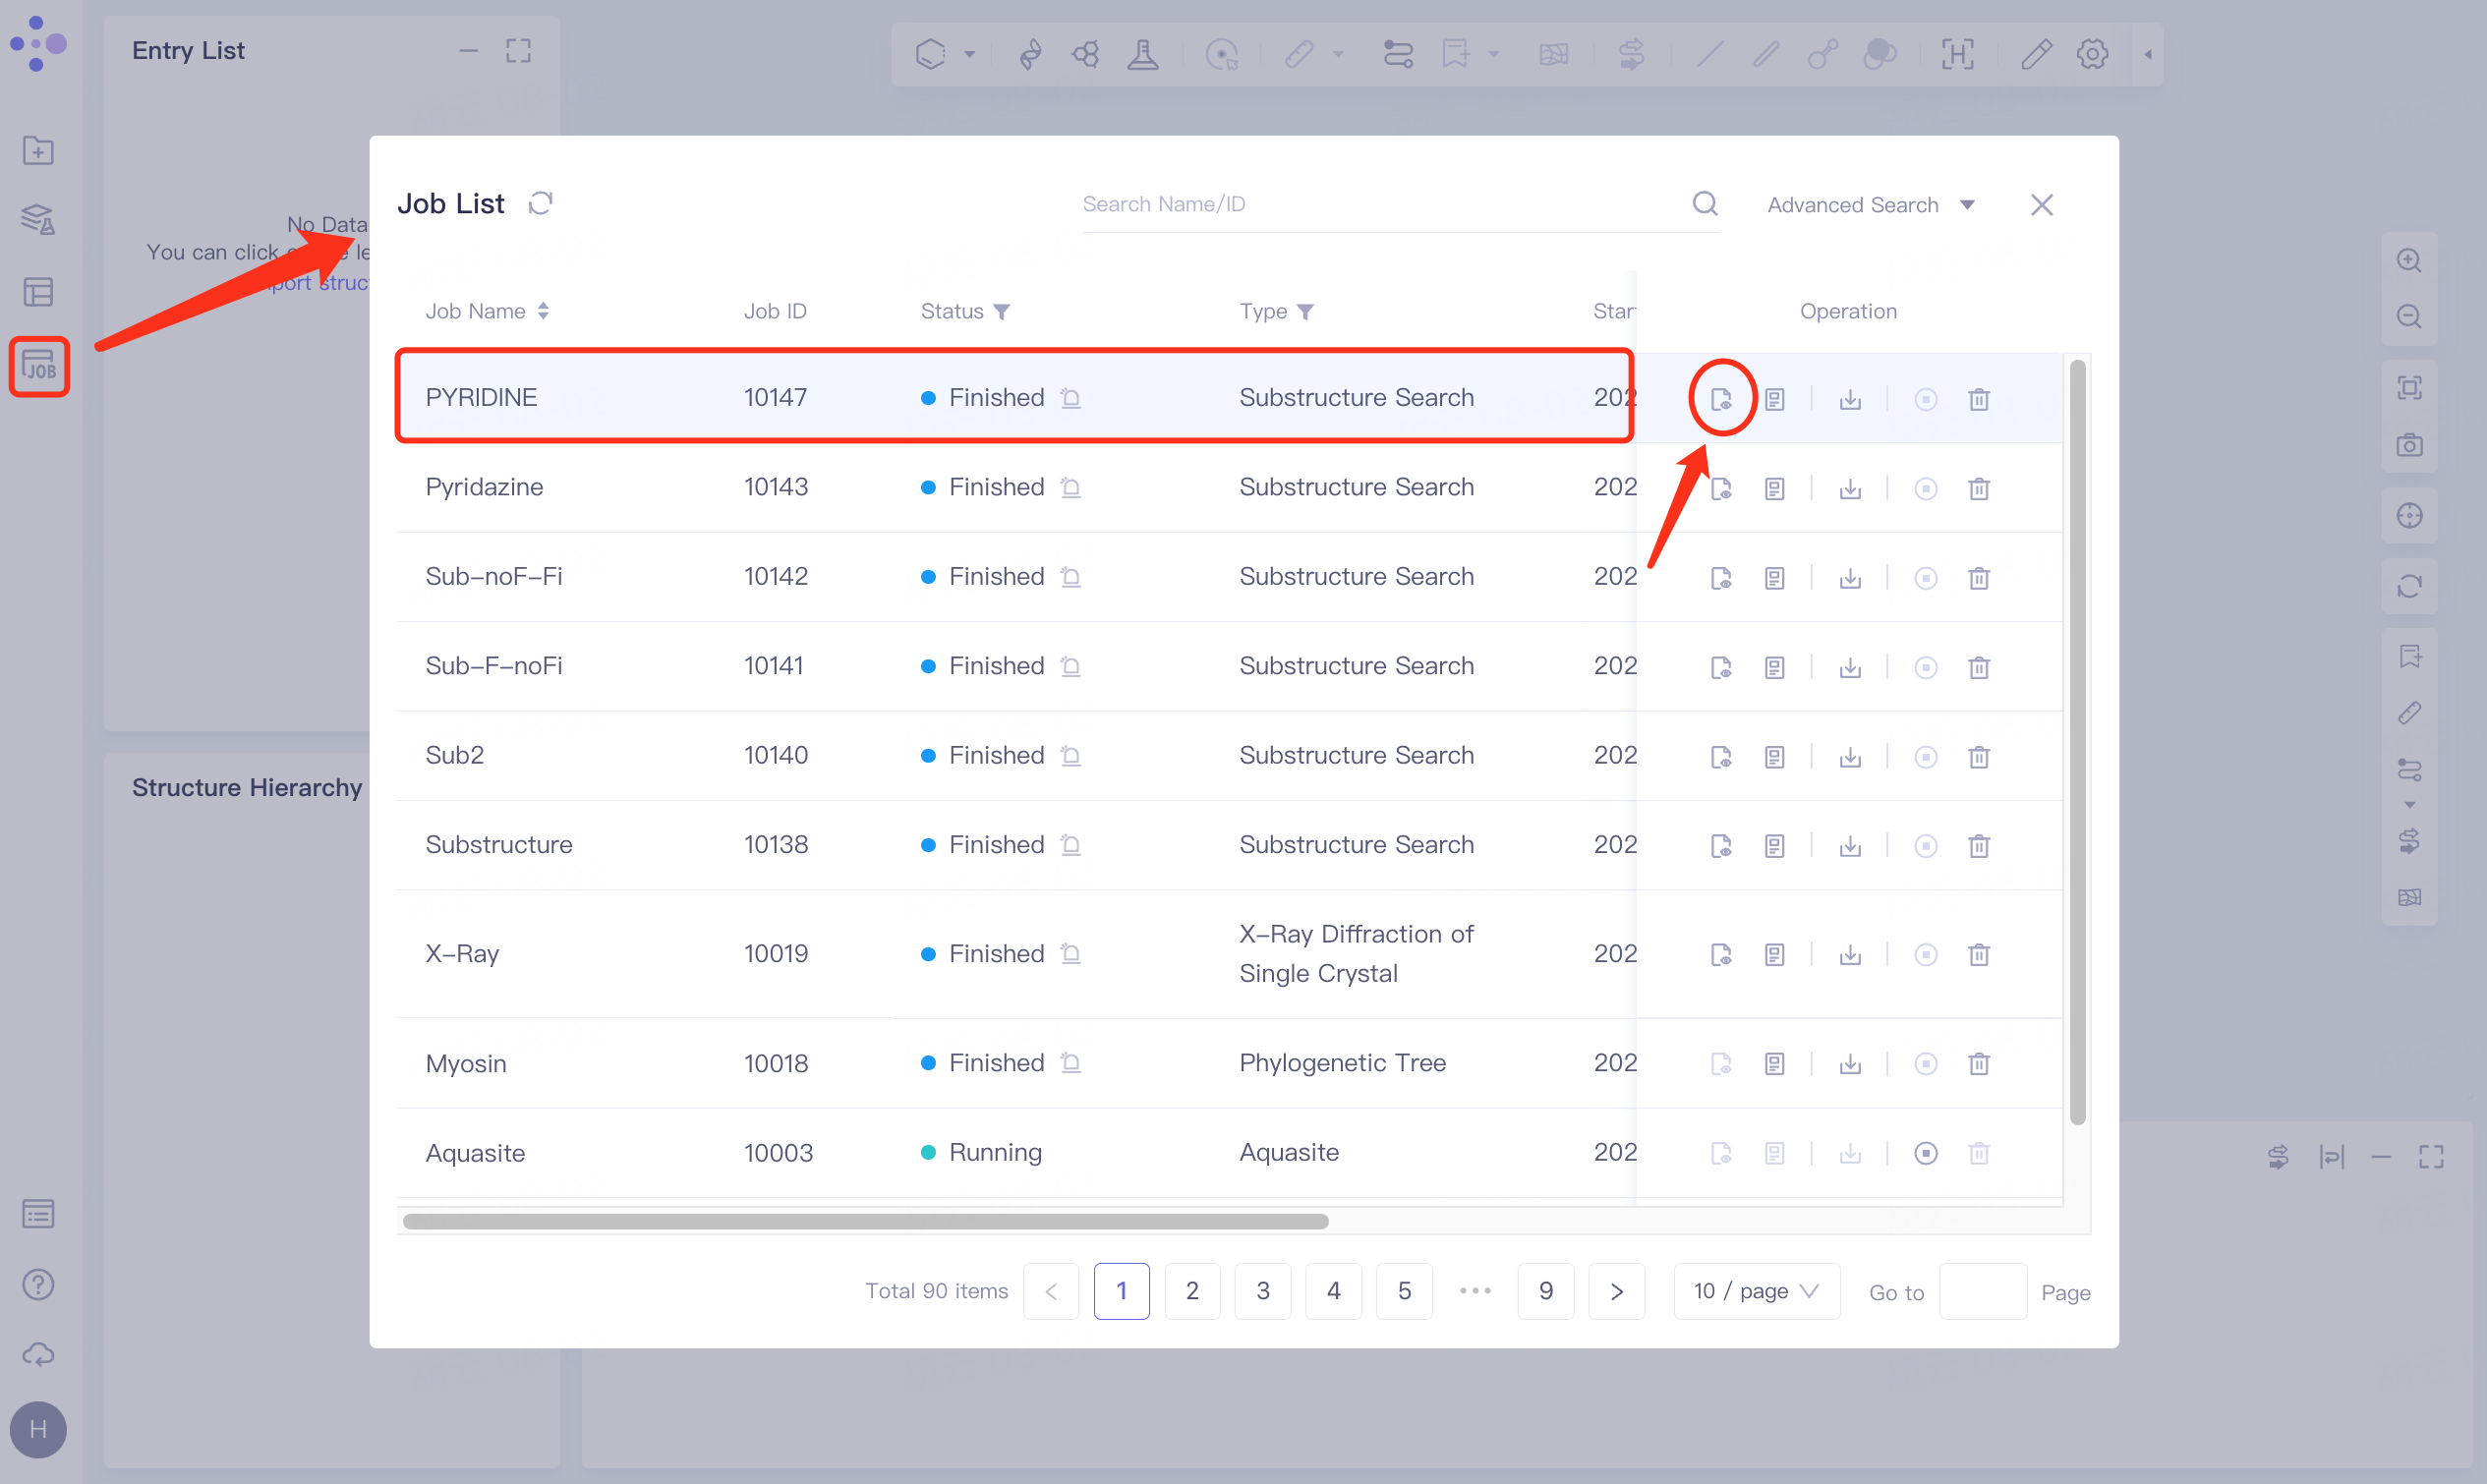
Task: Click the Search Name/ID input field
Action: point(1380,205)
